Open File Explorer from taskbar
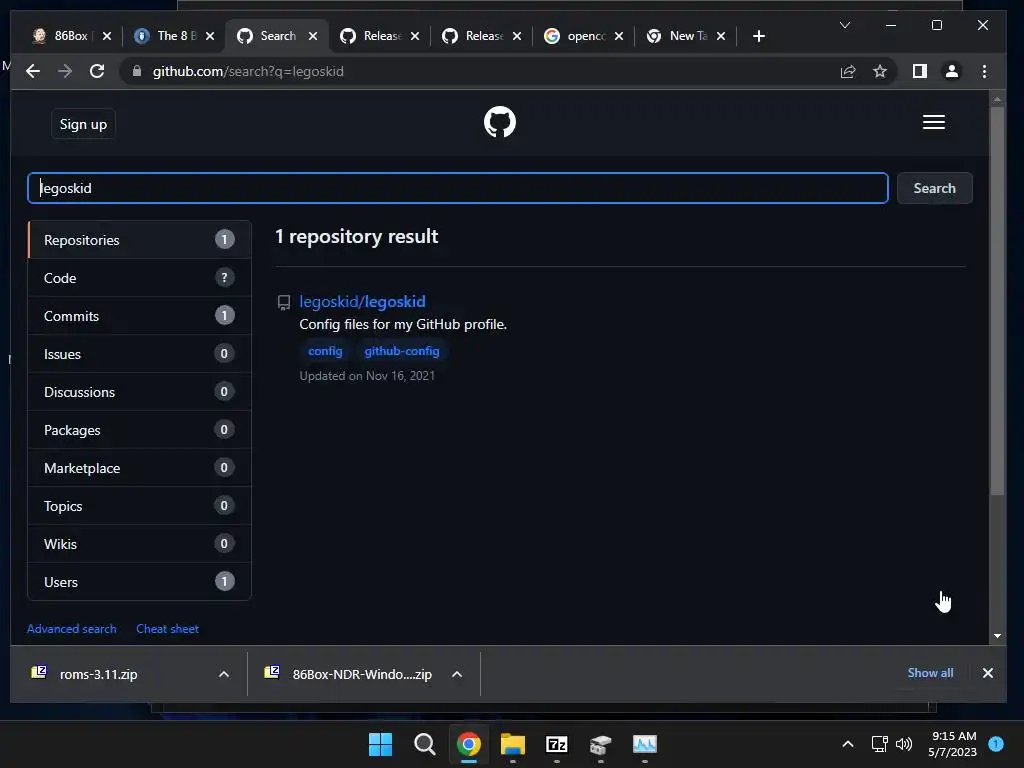1024x768 pixels. pos(513,744)
